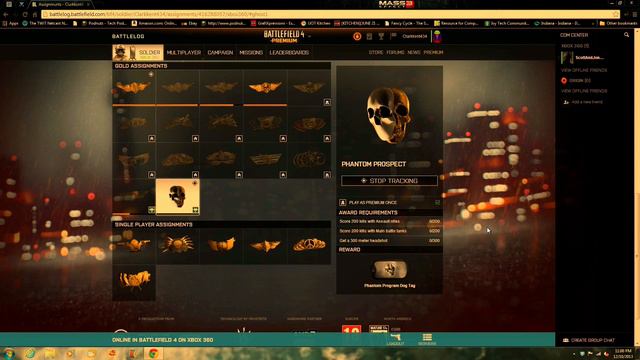The height and width of the screenshot is (360, 640).
Task: Click the ScottAndJoe friend name
Action: click(589, 58)
